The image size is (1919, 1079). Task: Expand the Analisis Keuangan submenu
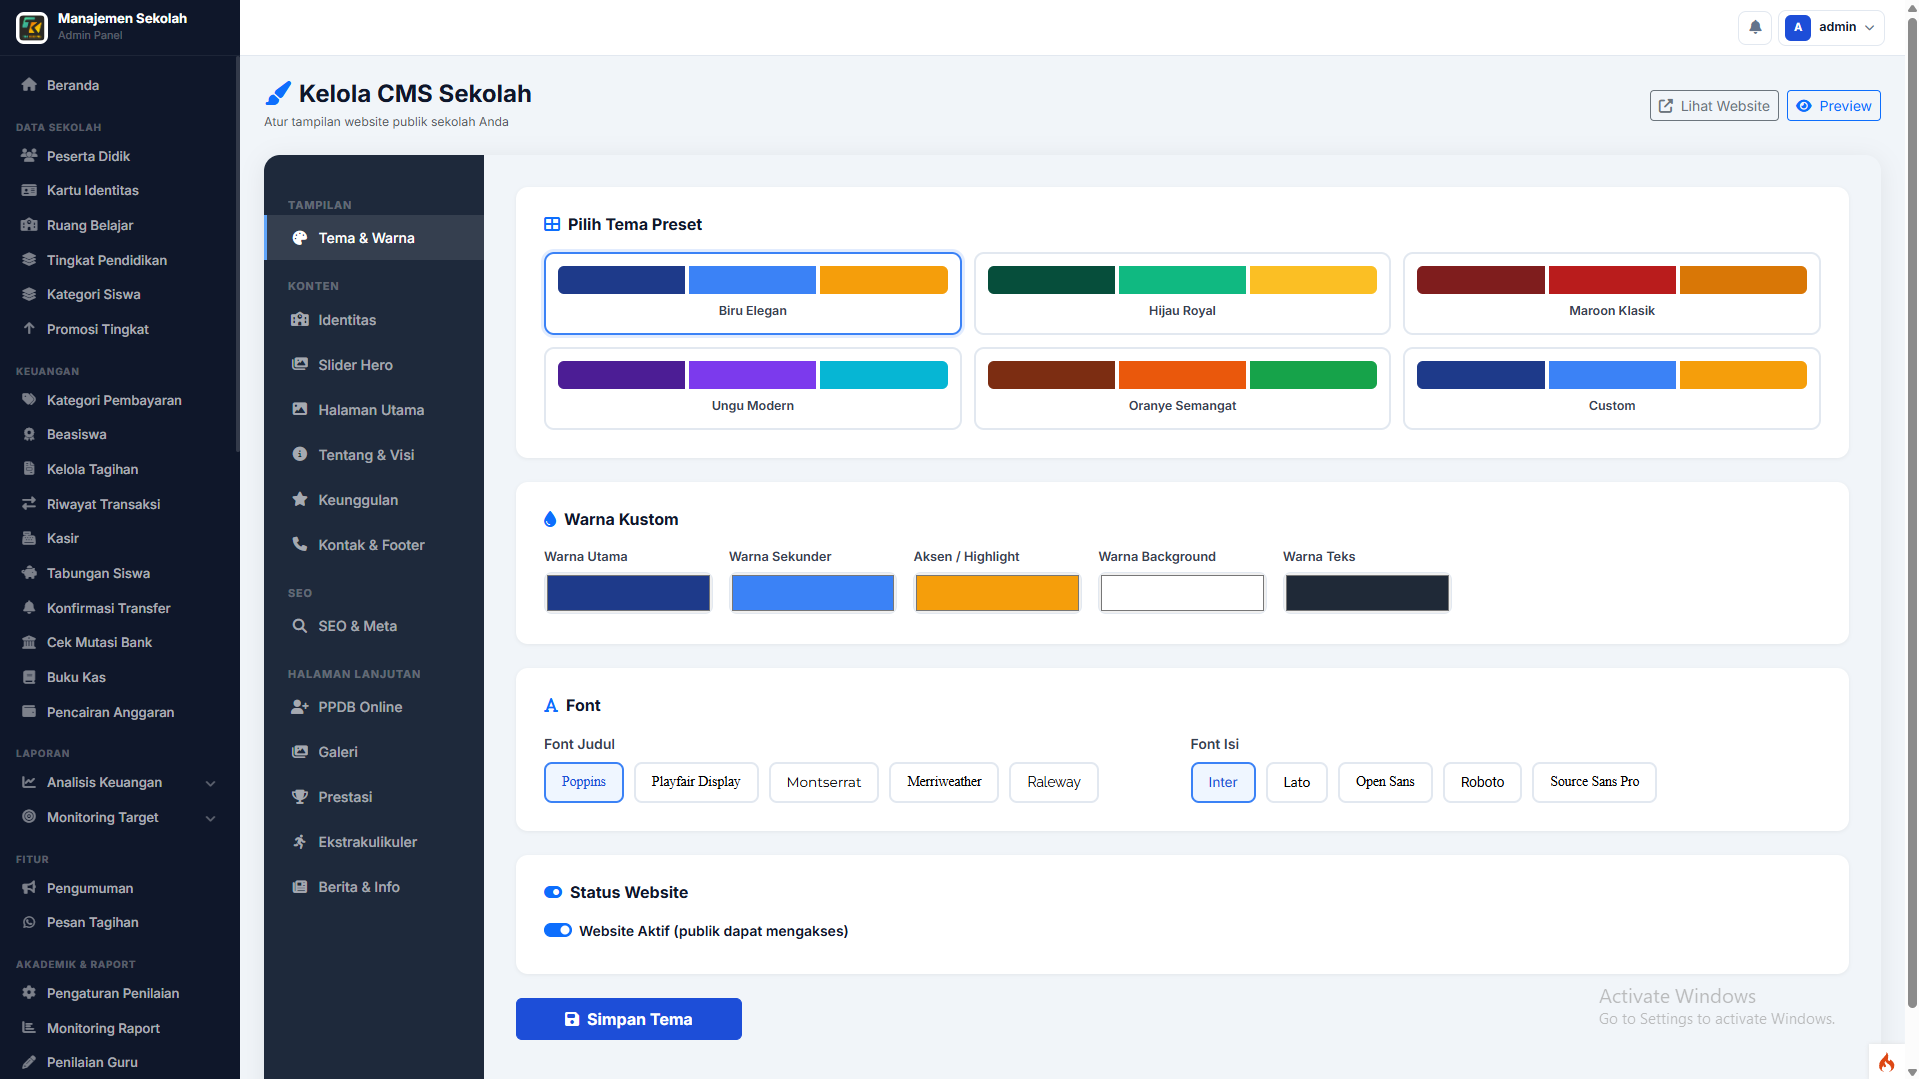119,783
